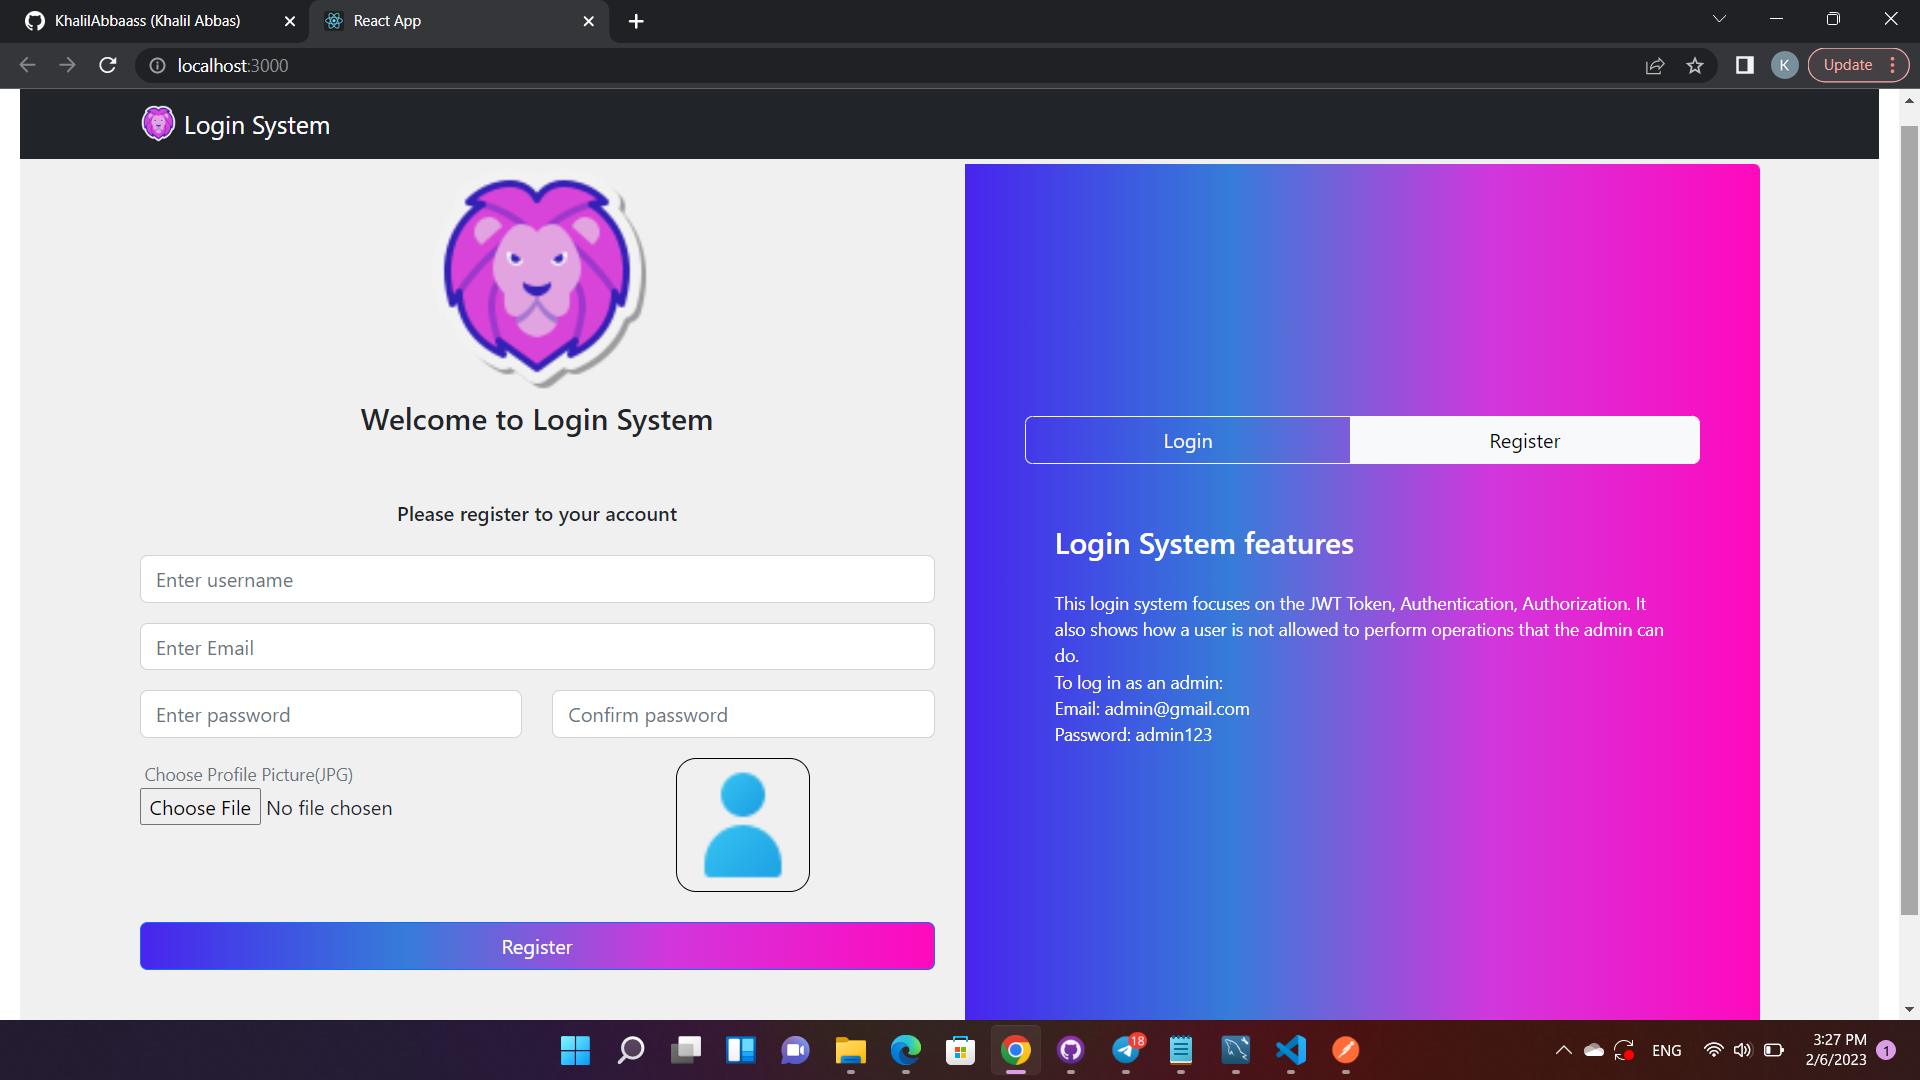Expand hidden icons in the system tray
1920x1080 pixels.
click(x=1563, y=1050)
